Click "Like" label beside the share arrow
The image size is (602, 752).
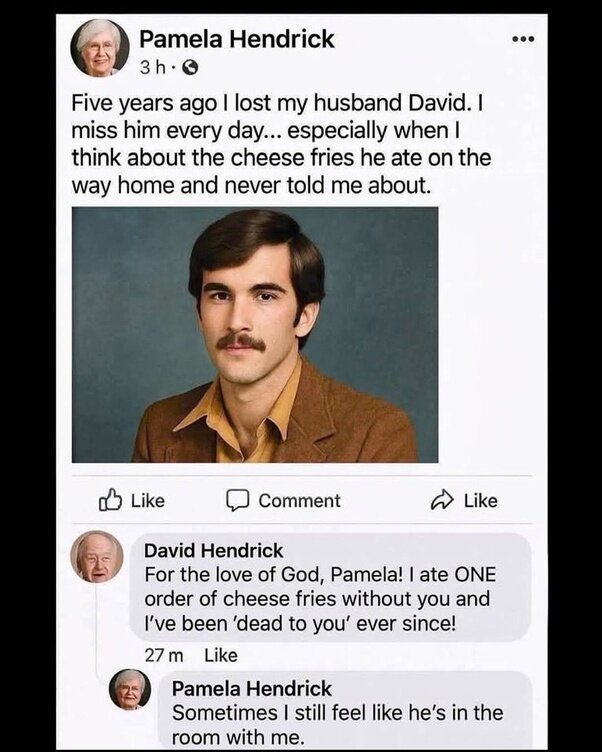(480, 501)
